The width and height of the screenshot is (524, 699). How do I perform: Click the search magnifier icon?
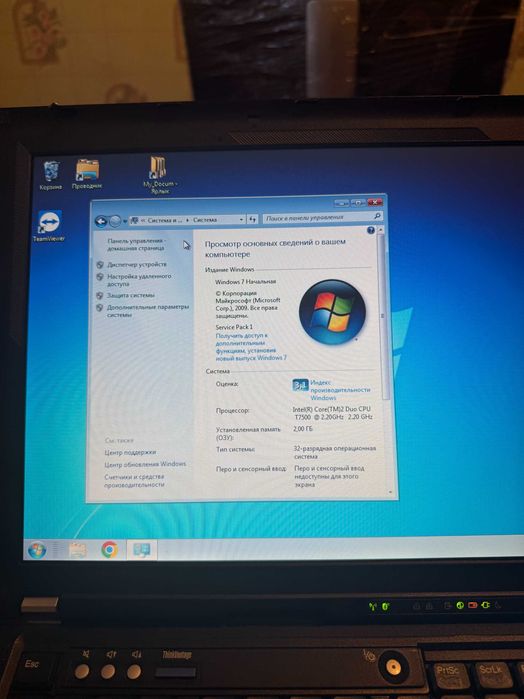click(377, 216)
